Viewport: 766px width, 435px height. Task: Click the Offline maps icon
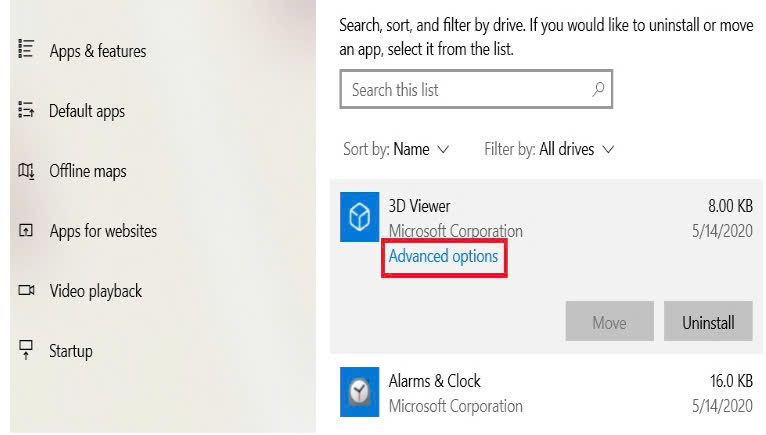click(x=26, y=171)
